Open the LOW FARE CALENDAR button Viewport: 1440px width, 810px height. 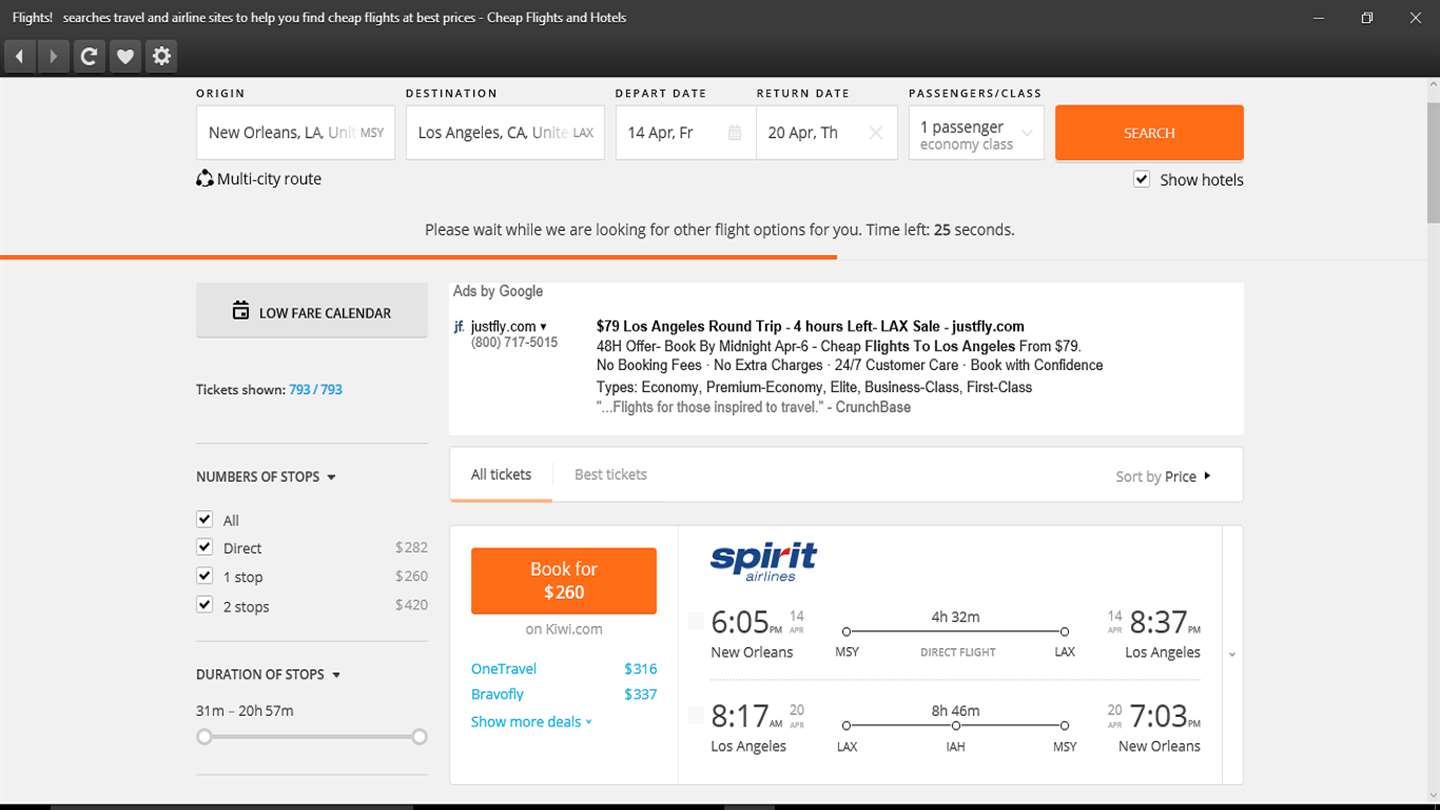click(312, 311)
